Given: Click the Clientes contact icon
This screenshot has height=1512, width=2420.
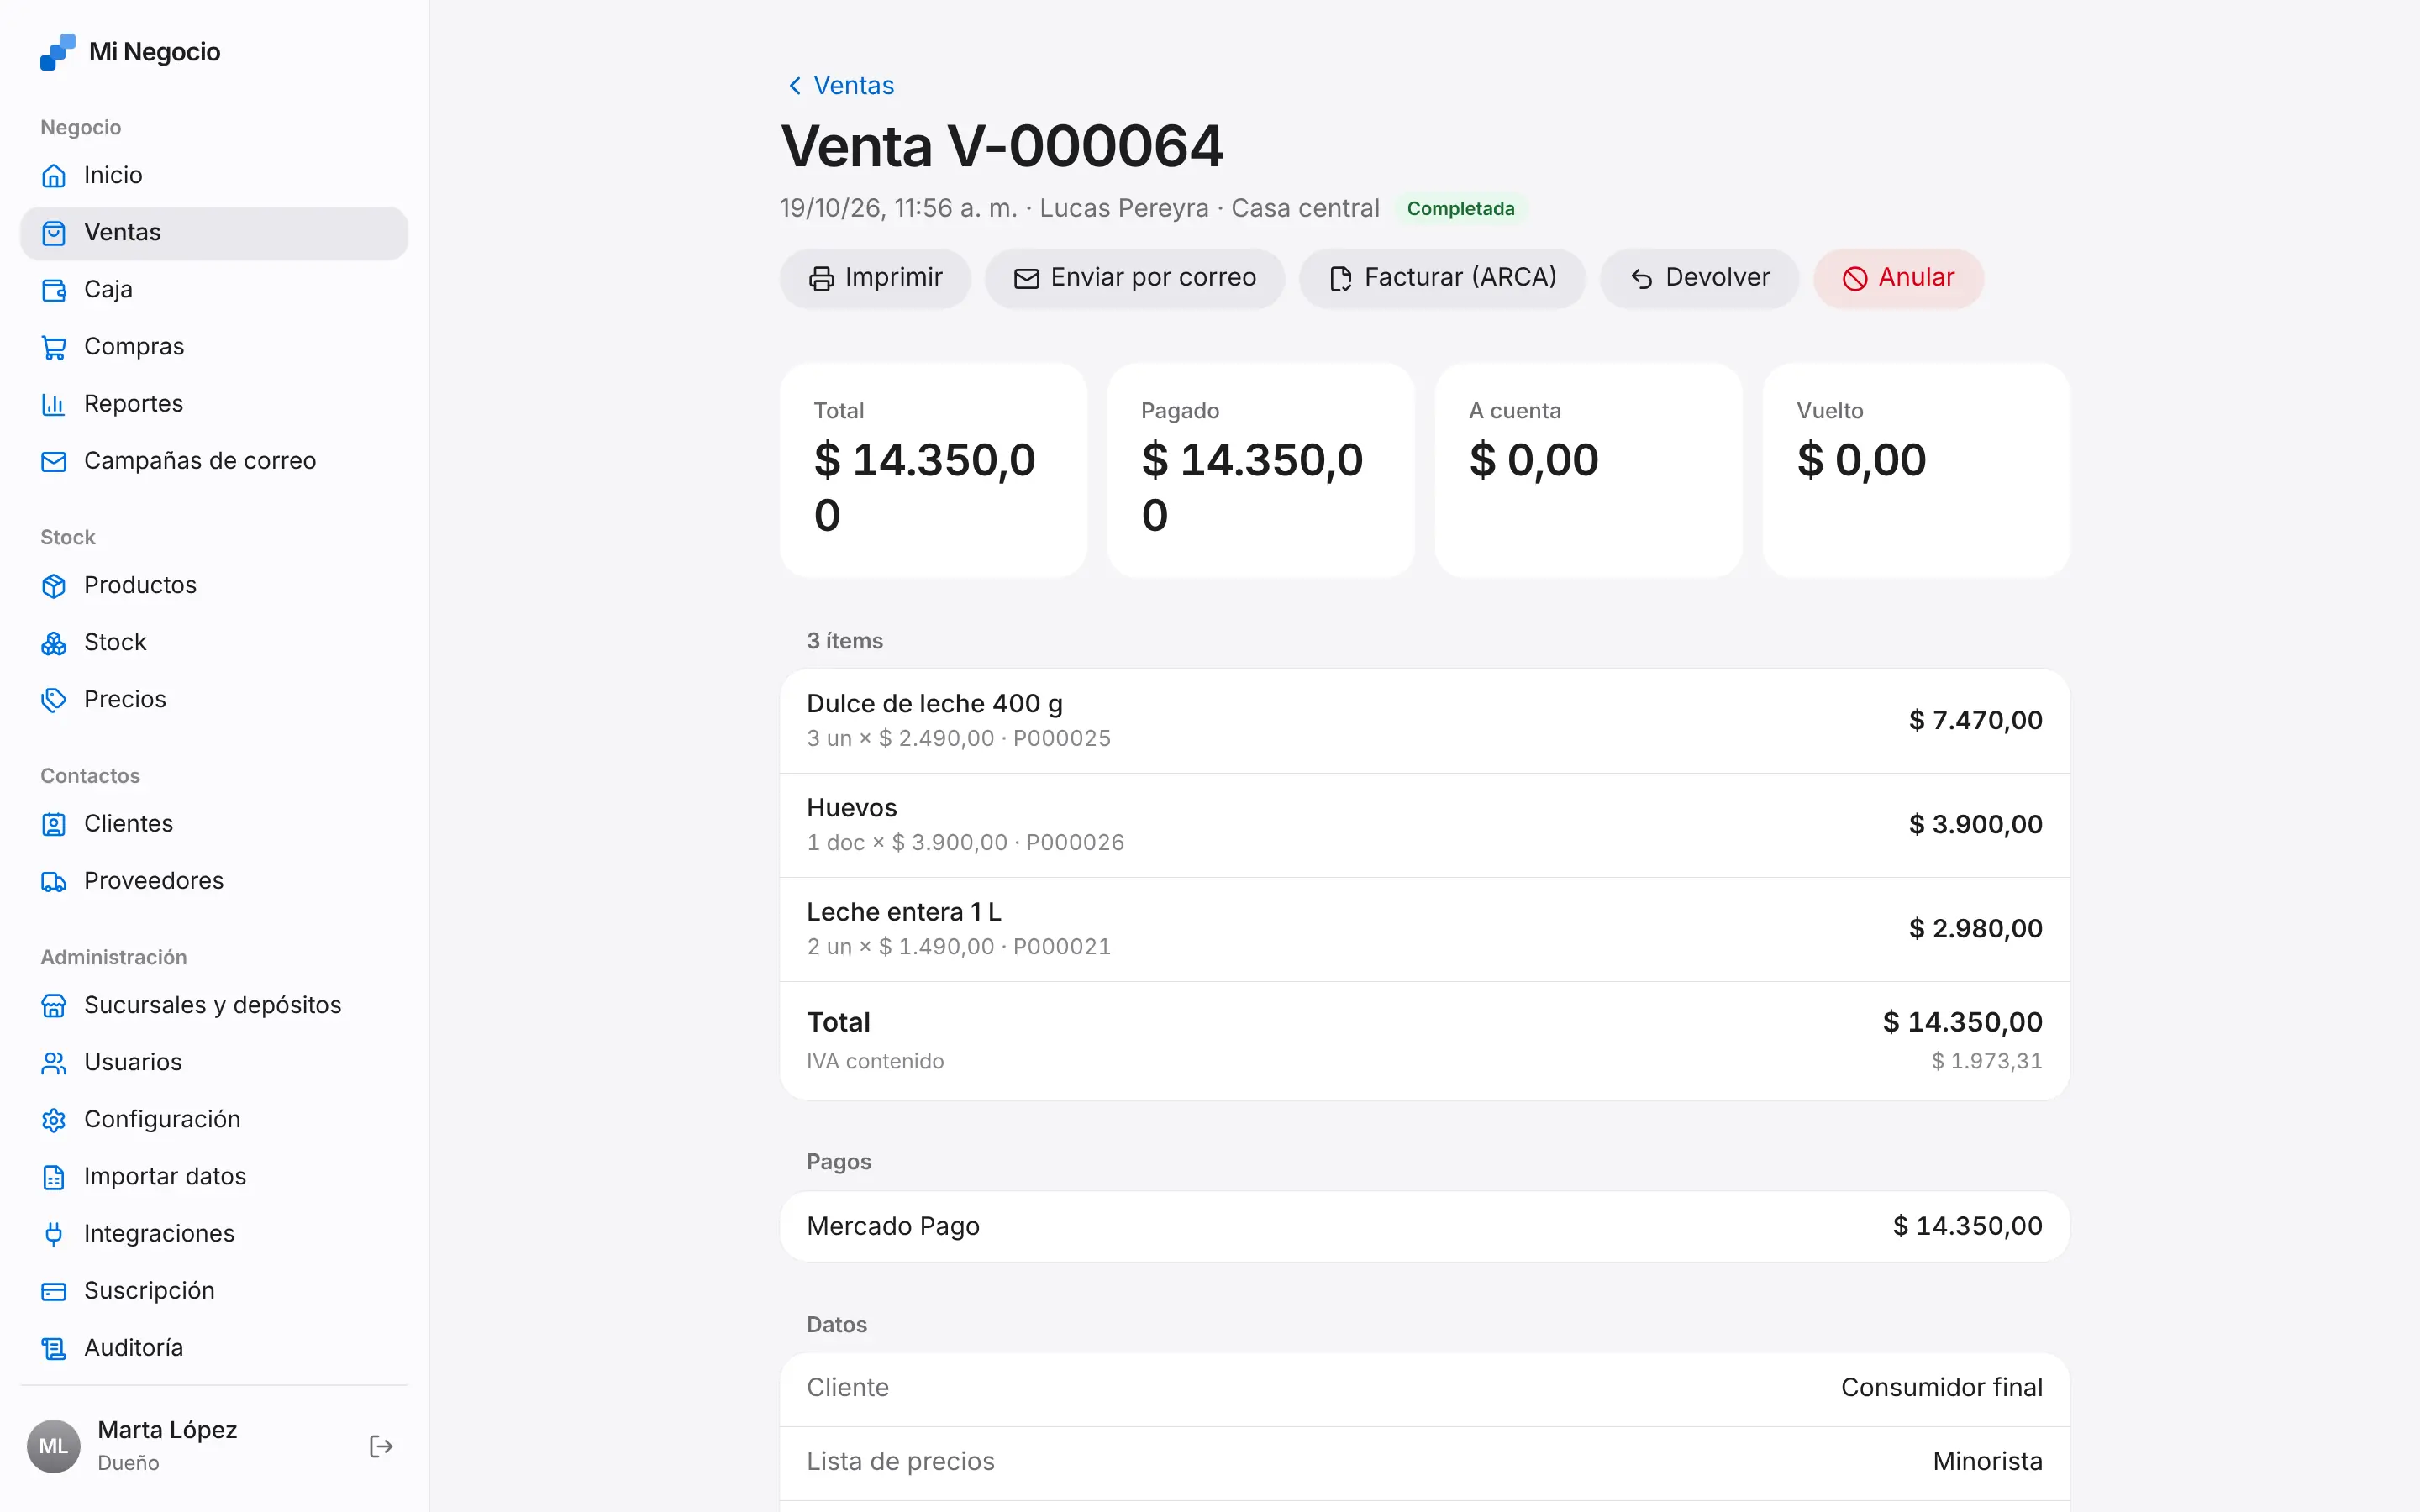Looking at the screenshot, I should coord(54,824).
